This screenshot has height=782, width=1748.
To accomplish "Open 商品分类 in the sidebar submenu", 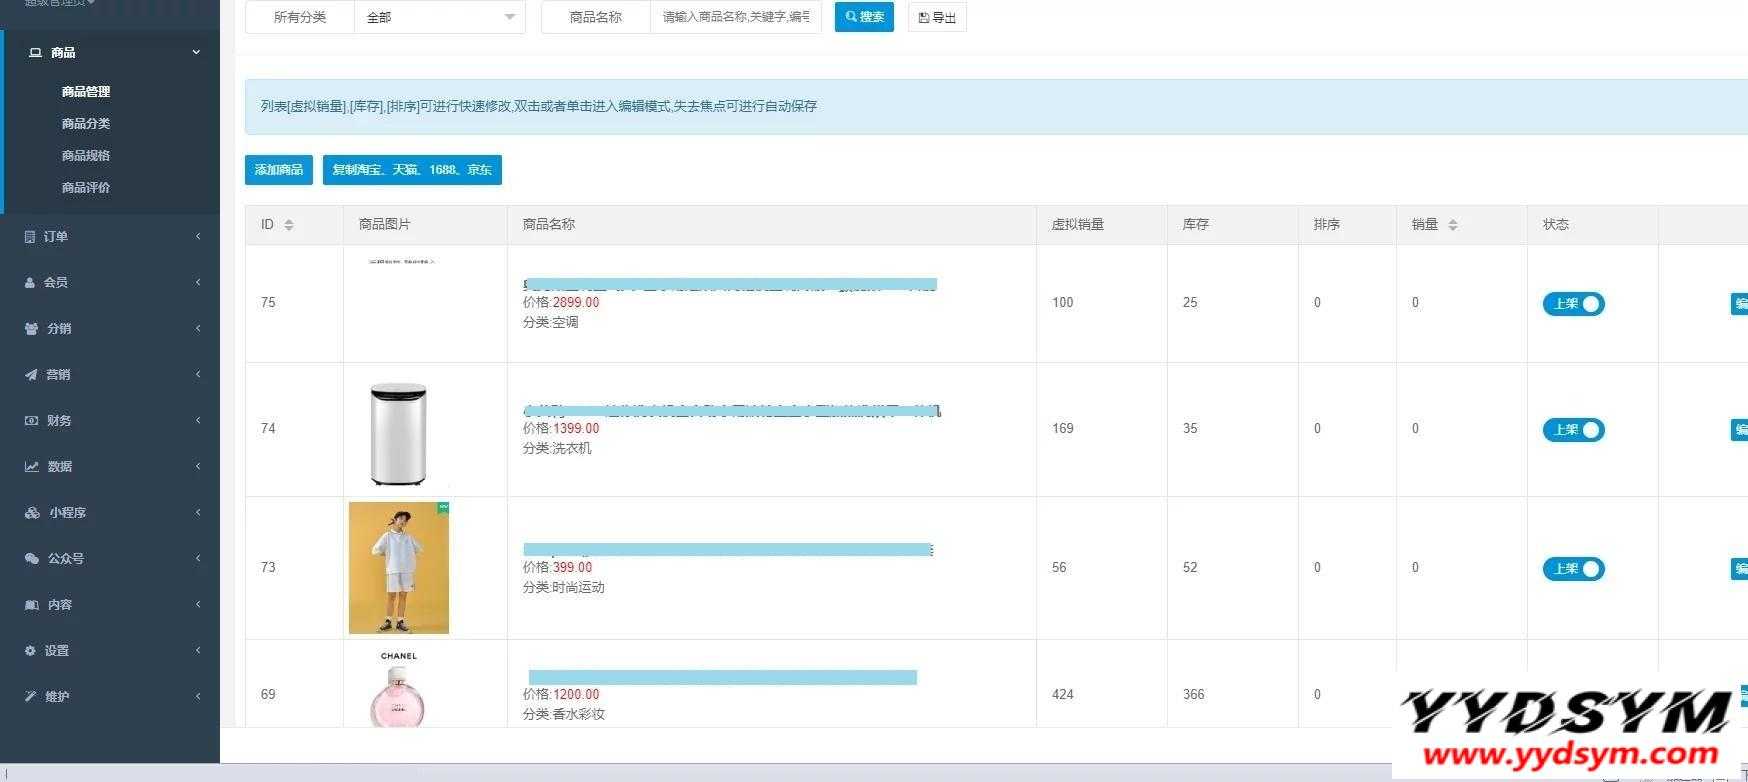I will coord(86,124).
